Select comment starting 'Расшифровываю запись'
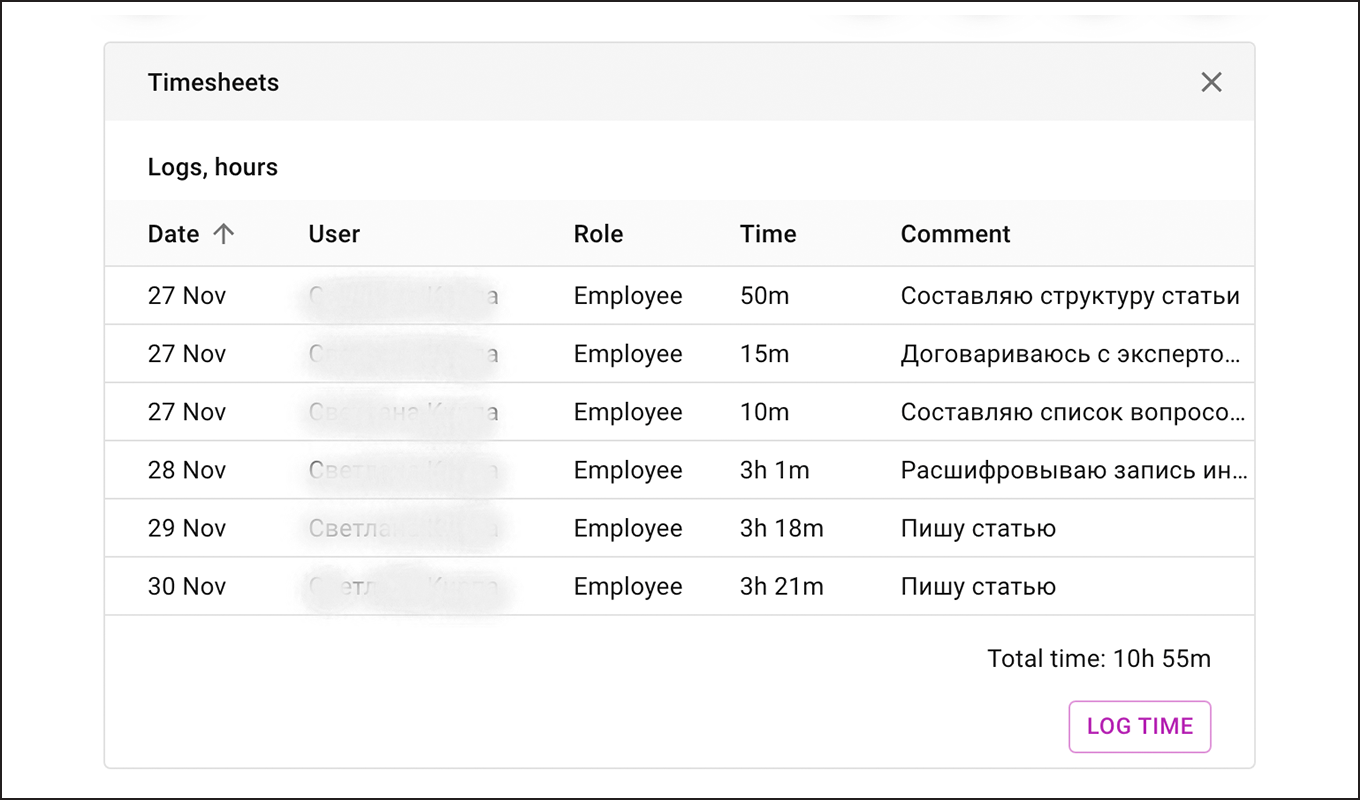This screenshot has width=1360, height=800. (x=1074, y=470)
